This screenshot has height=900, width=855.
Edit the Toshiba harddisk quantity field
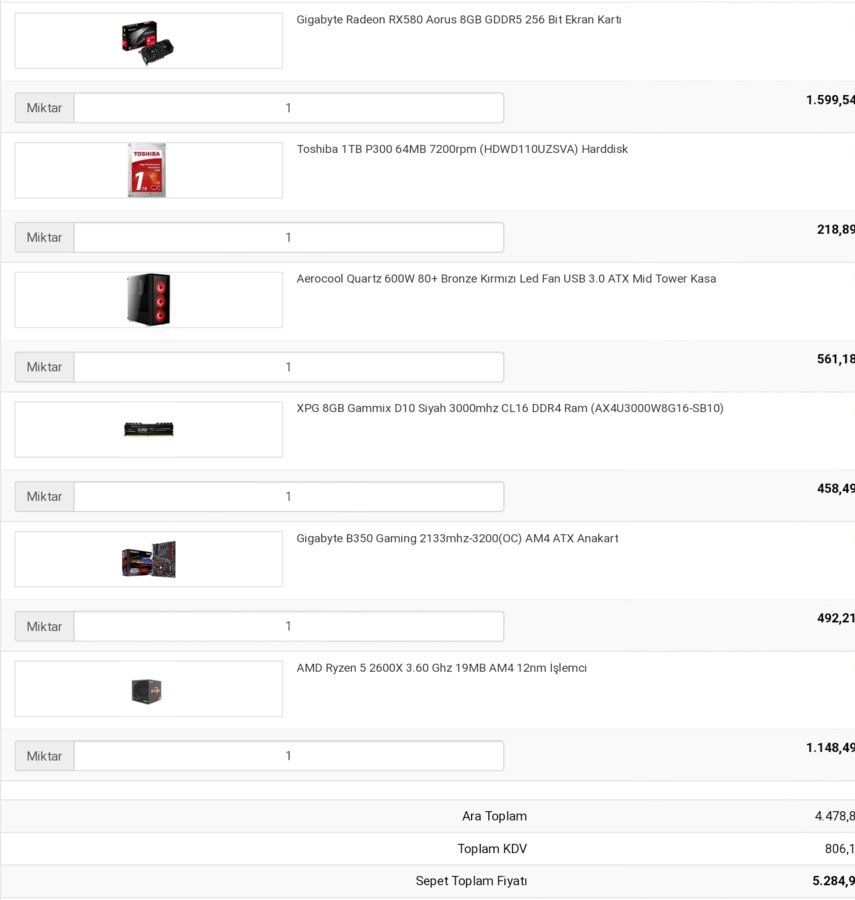pos(289,238)
